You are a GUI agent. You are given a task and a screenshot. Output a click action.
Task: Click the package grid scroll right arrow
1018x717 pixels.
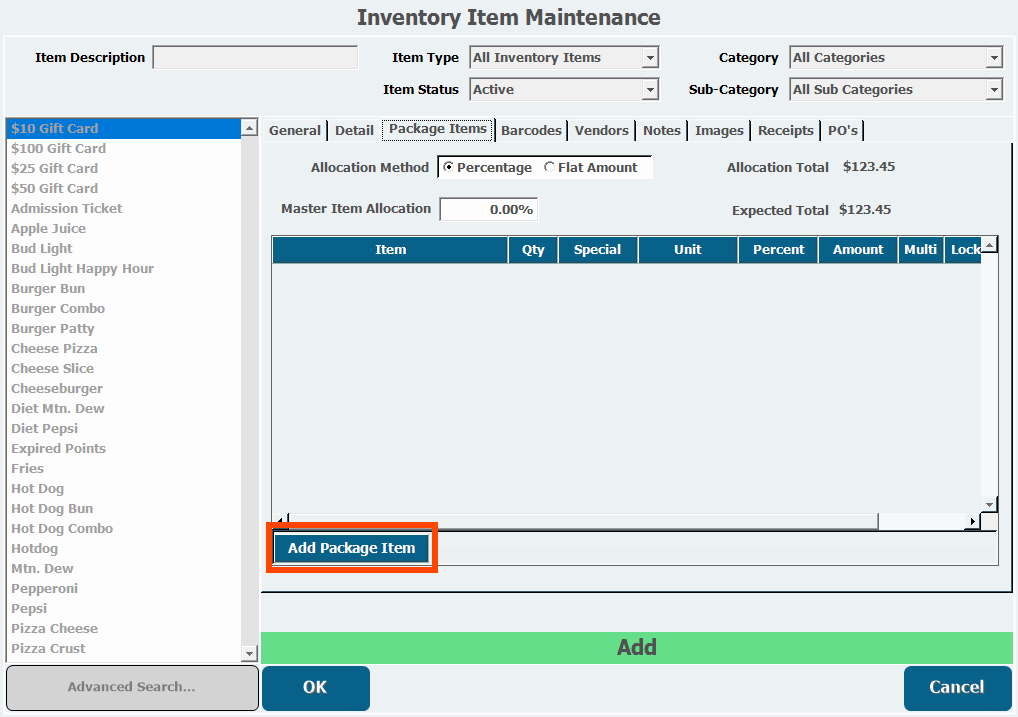972,522
